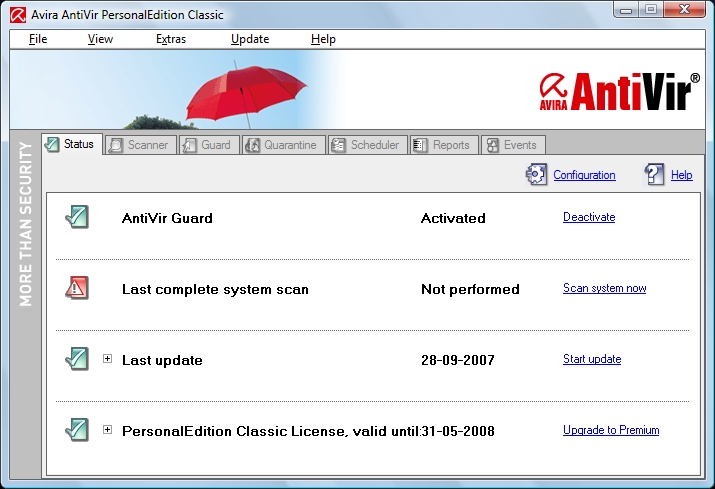
Task: Expand the Last update details
Action: [x=108, y=359]
